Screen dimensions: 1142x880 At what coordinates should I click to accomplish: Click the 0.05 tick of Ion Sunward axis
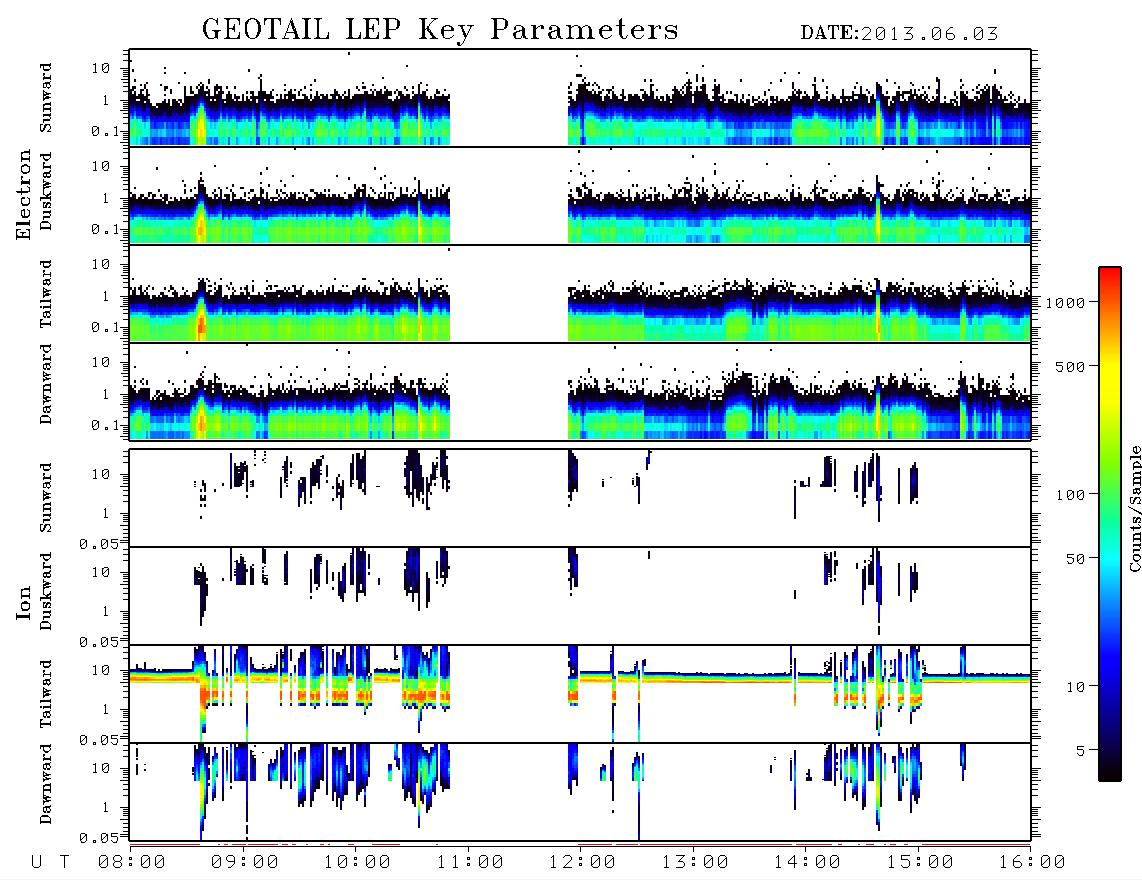[99, 544]
